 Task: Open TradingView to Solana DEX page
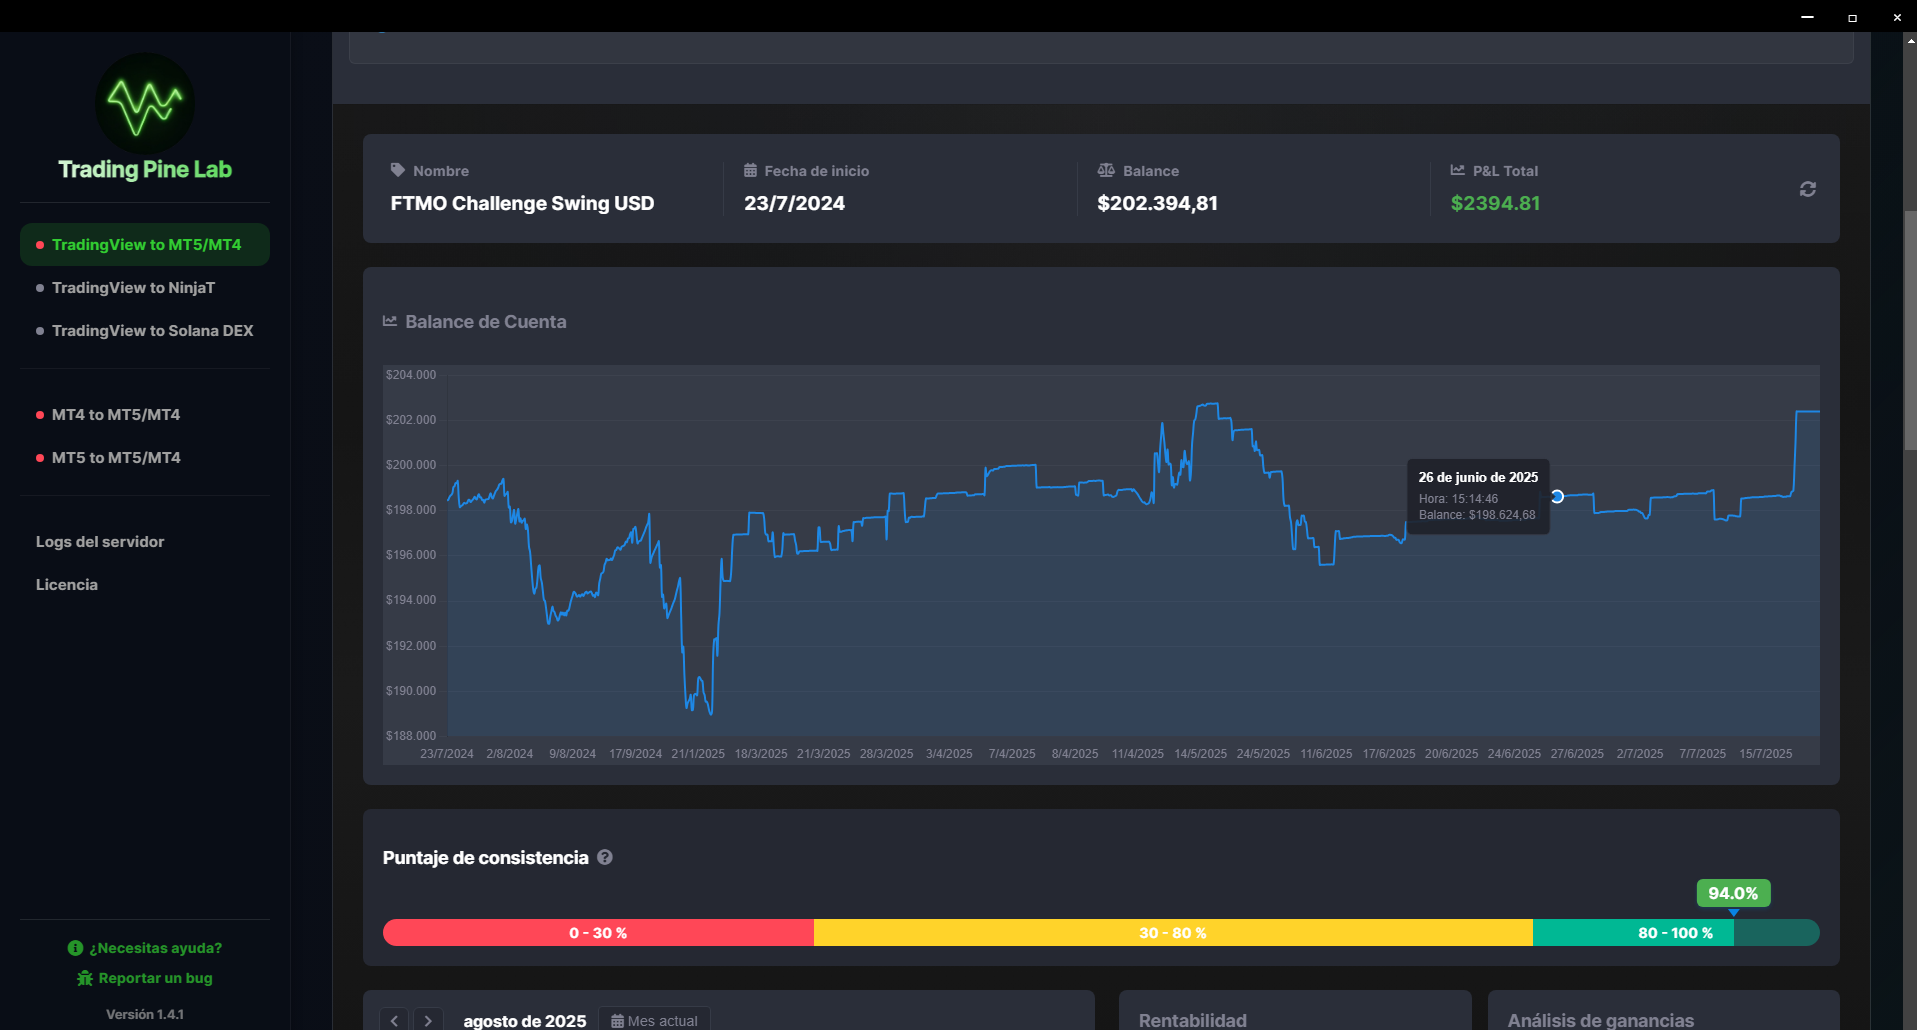click(x=152, y=331)
